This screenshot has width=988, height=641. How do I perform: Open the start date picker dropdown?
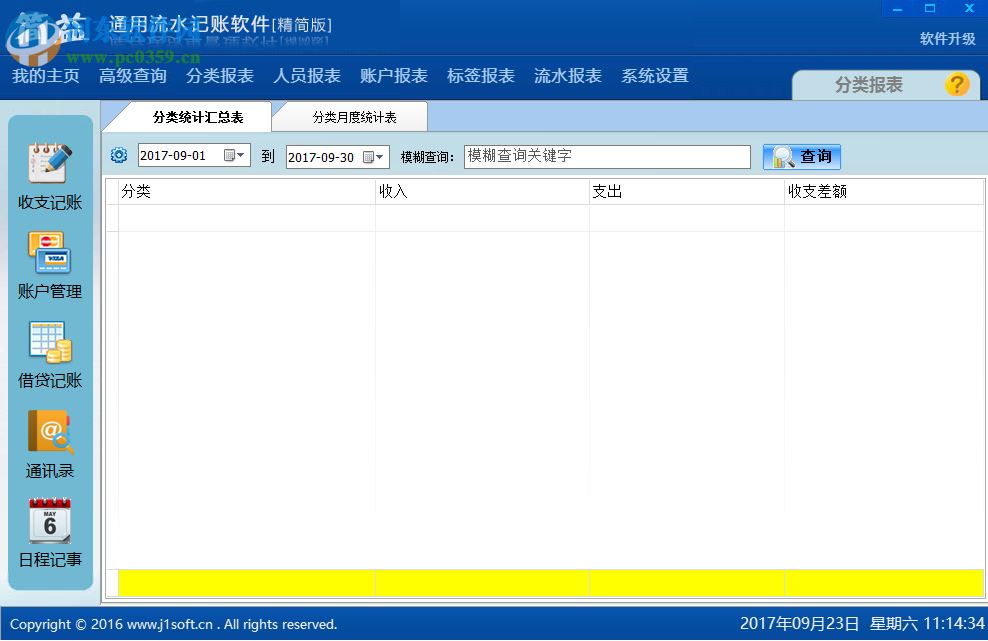pos(240,155)
